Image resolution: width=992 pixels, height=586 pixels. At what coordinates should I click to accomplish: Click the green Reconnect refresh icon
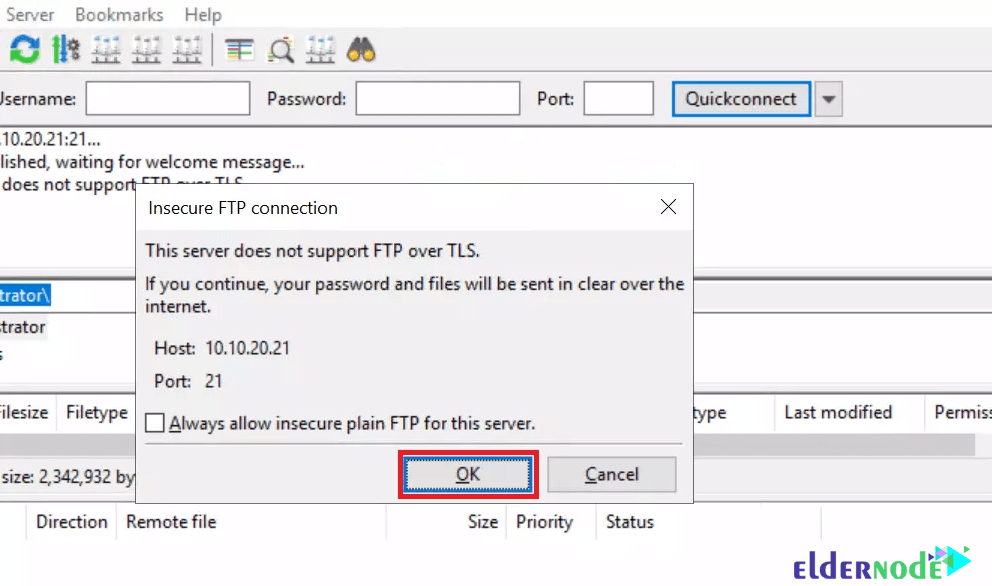pyautogui.click(x=25, y=49)
